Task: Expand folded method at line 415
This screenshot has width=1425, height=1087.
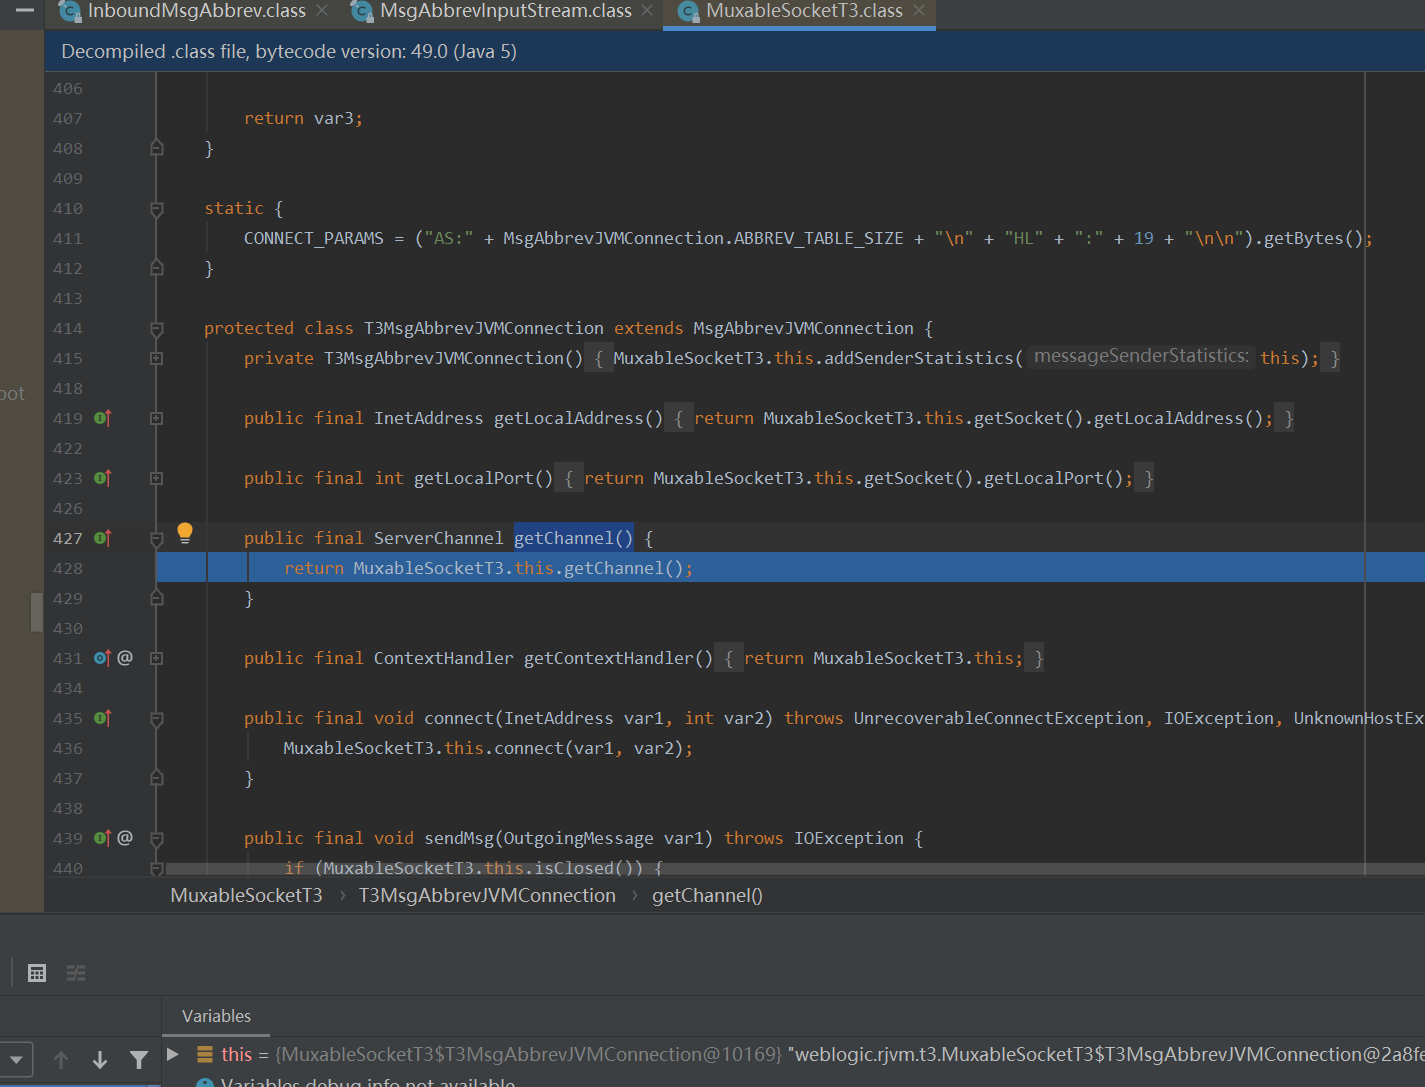Action: click(x=156, y=358)
